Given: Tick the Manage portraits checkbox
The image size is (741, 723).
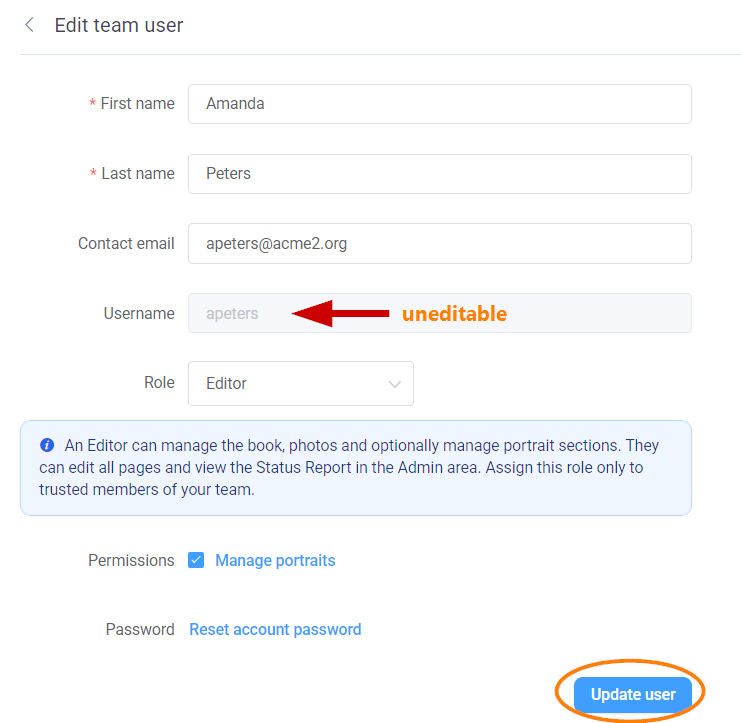Looking at the screenshot, I should click(196, 560).
